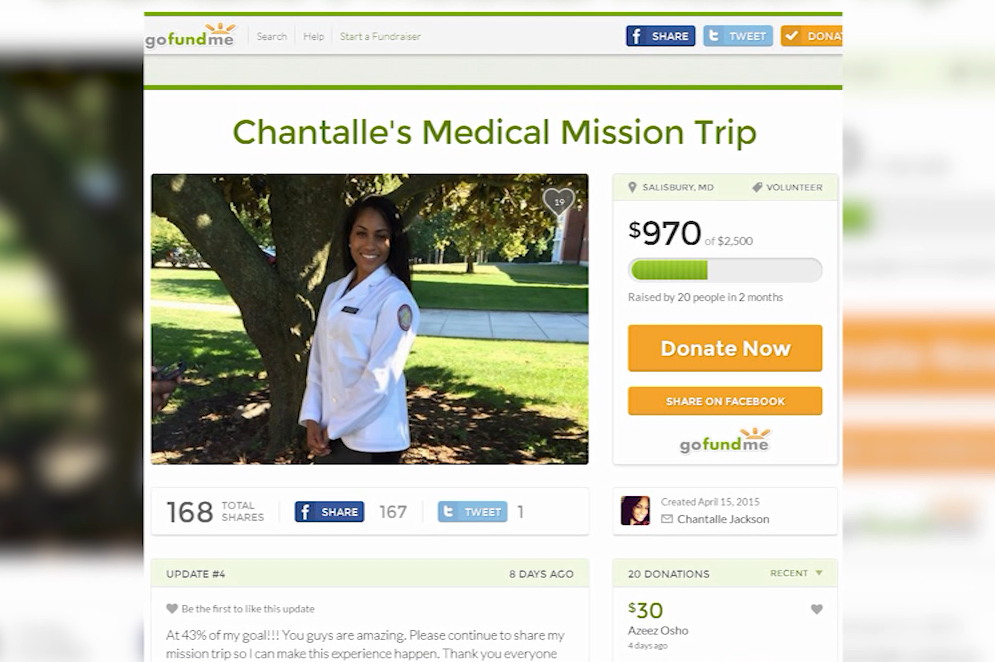Viewport: 995px width, 662px height.
Task: Click the Donate Now button
Action: point(725,348)
